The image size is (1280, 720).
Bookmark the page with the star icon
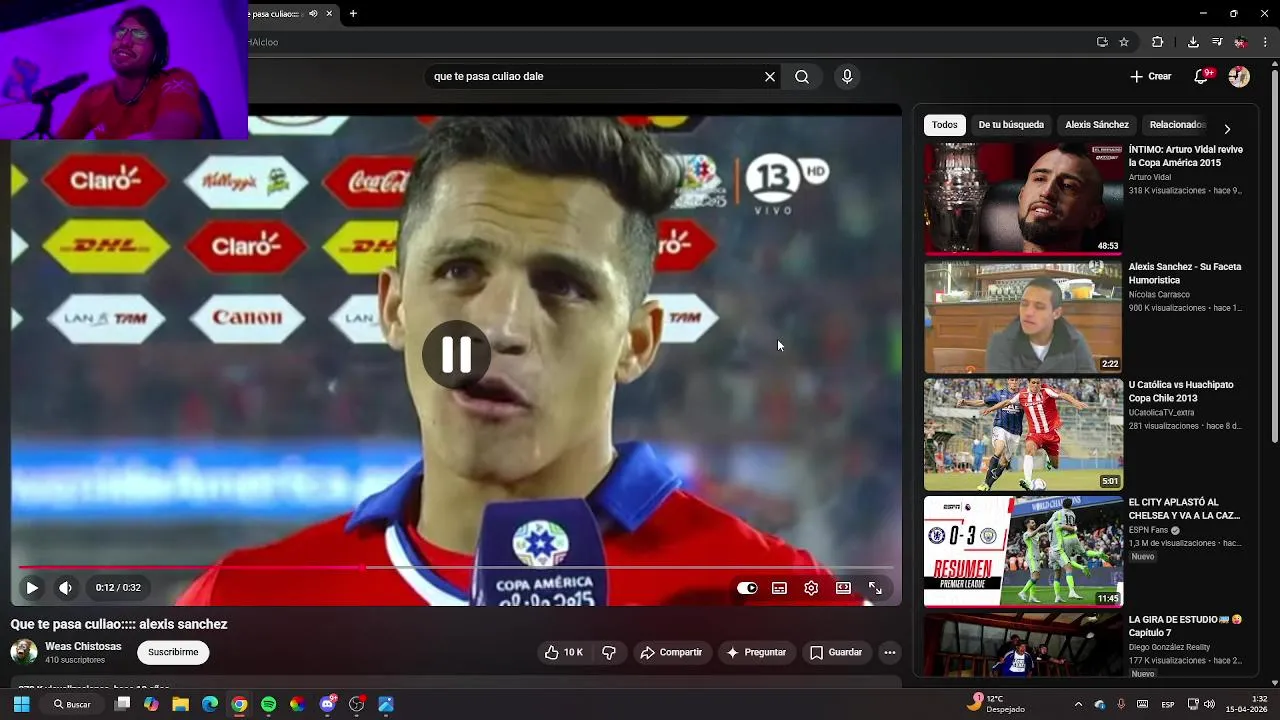pyautogui.click(x=1124, y=42)
